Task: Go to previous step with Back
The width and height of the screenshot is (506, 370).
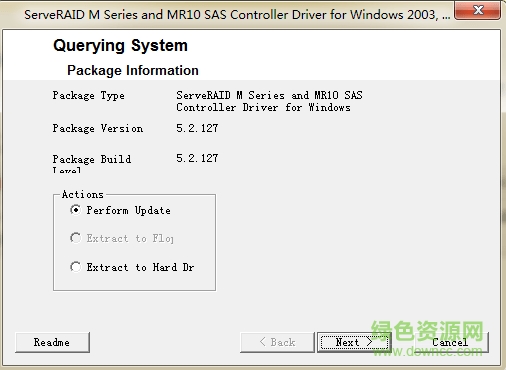Action: [x=277, y=342]
